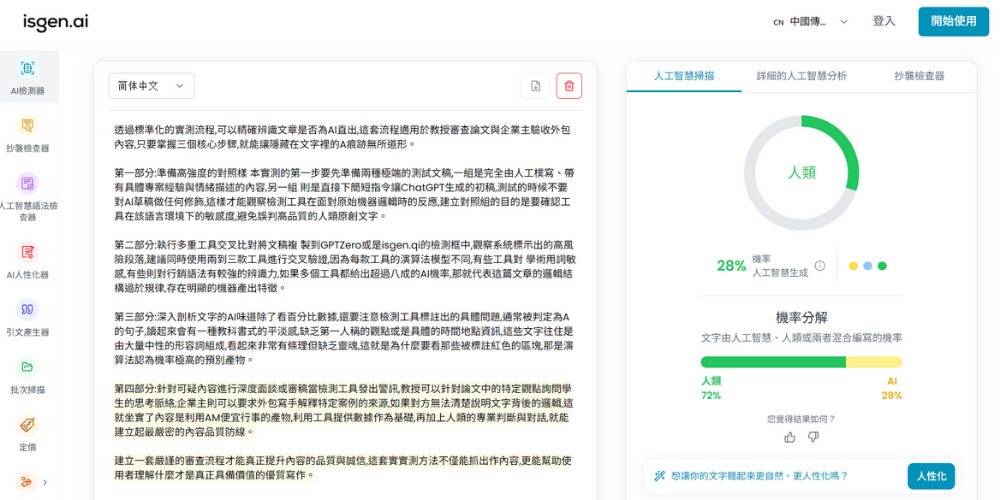Viewport: 1000px width, 500px height.
Task: Click the green legend dot
Action: coord(882,266)
